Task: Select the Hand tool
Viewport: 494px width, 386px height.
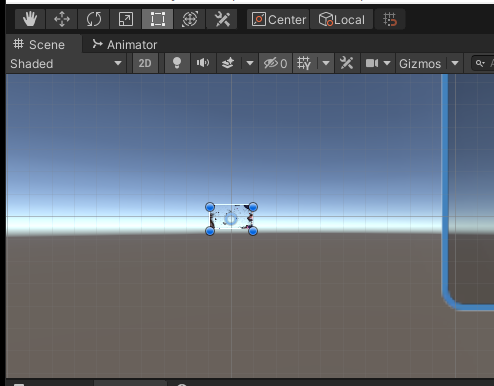Action: [30, 19]
